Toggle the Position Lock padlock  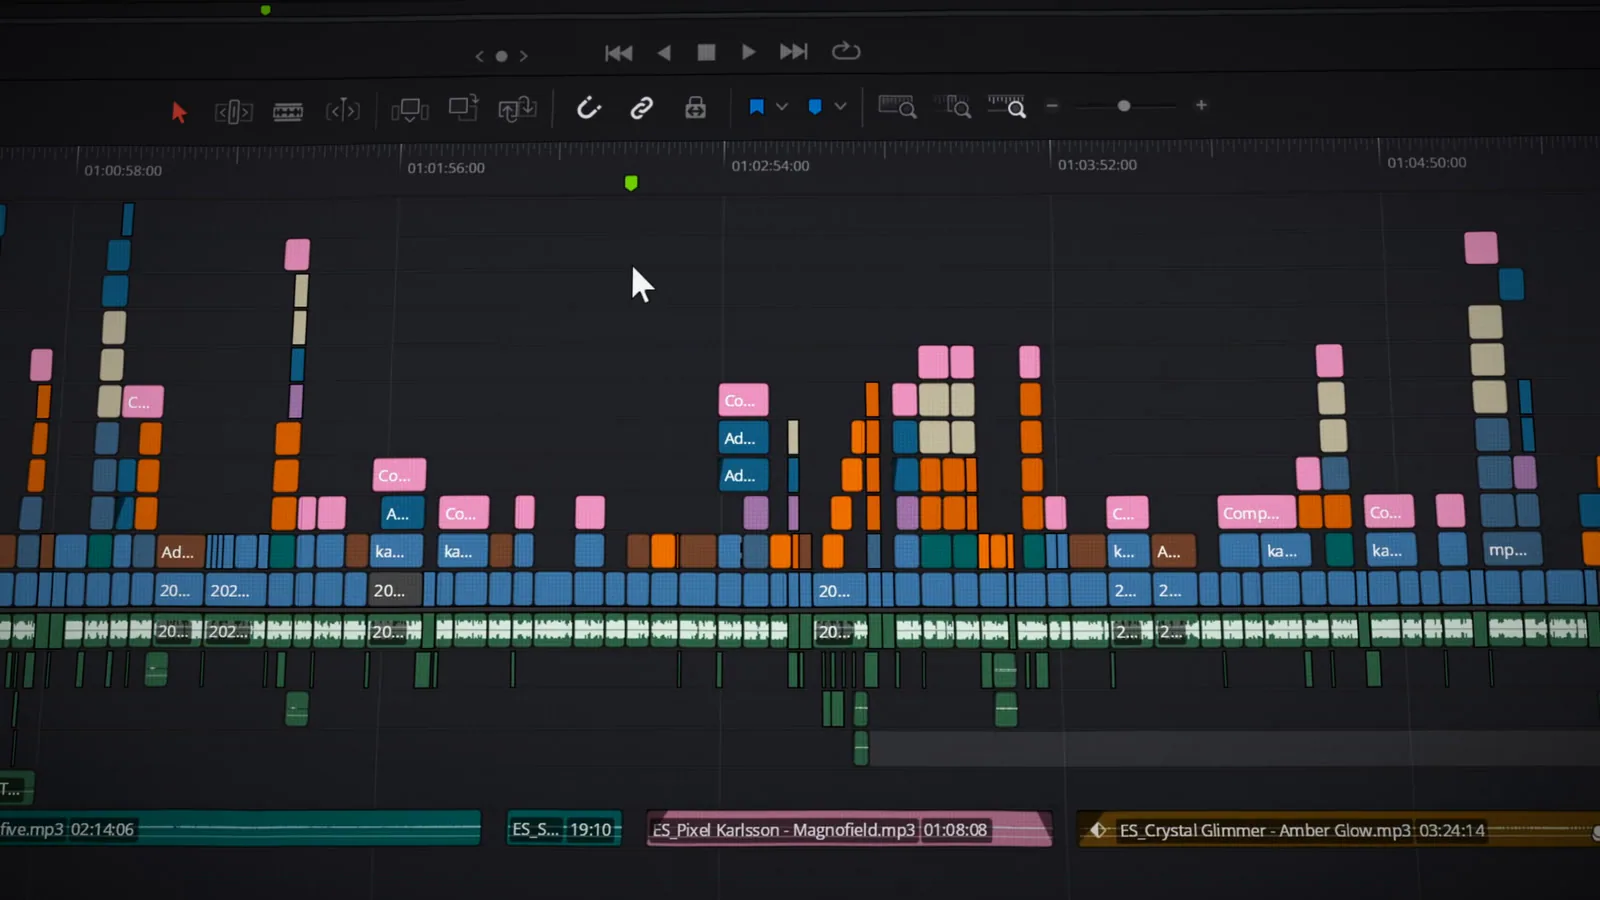coord(696,107)
